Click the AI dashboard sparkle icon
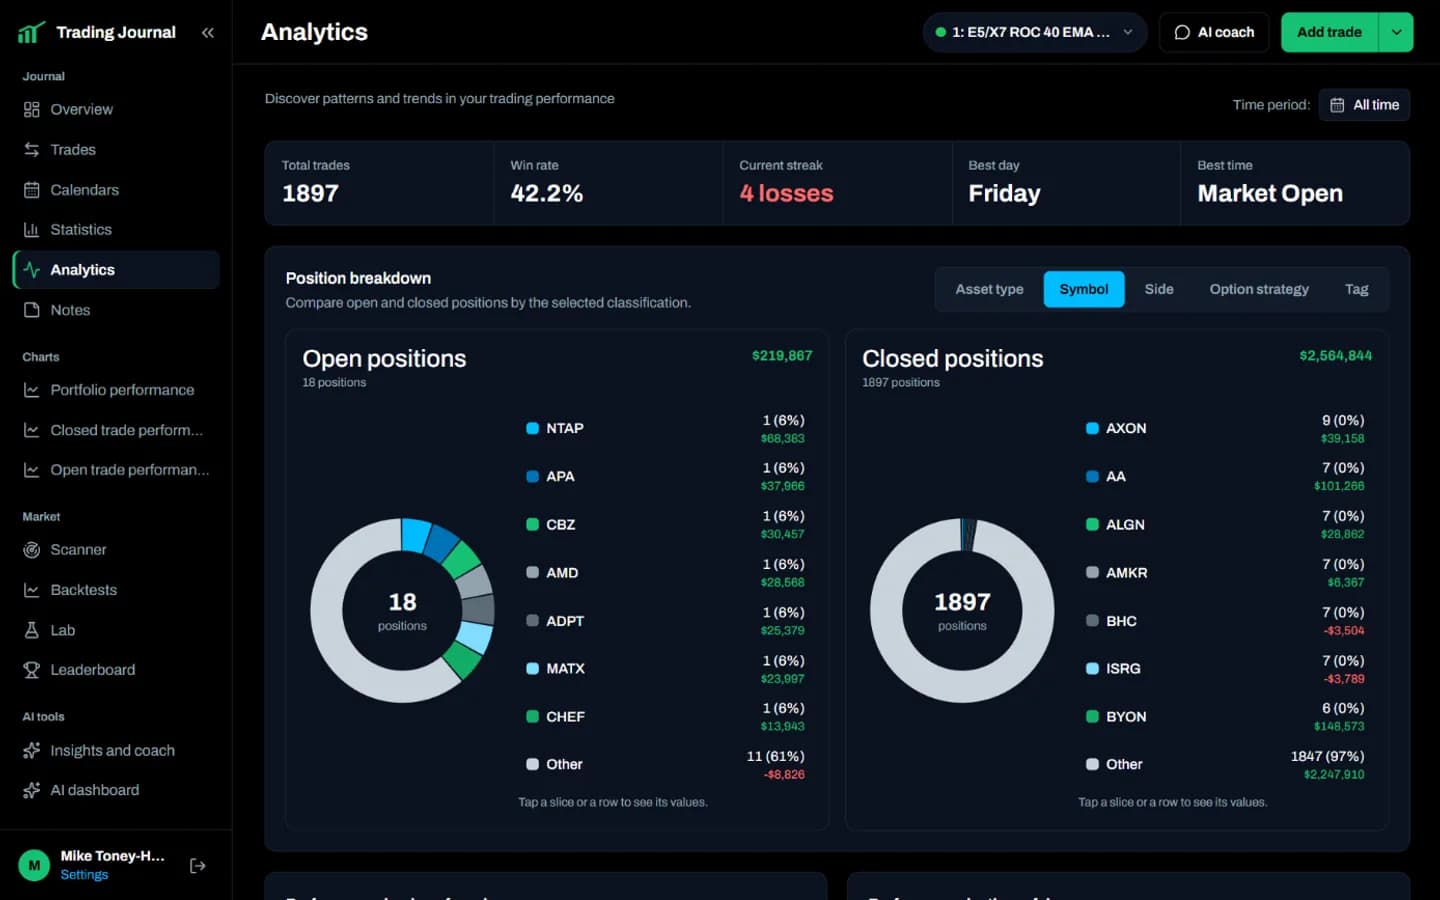The height and width of the screenshot is (900, 1440). coord(32,790)
